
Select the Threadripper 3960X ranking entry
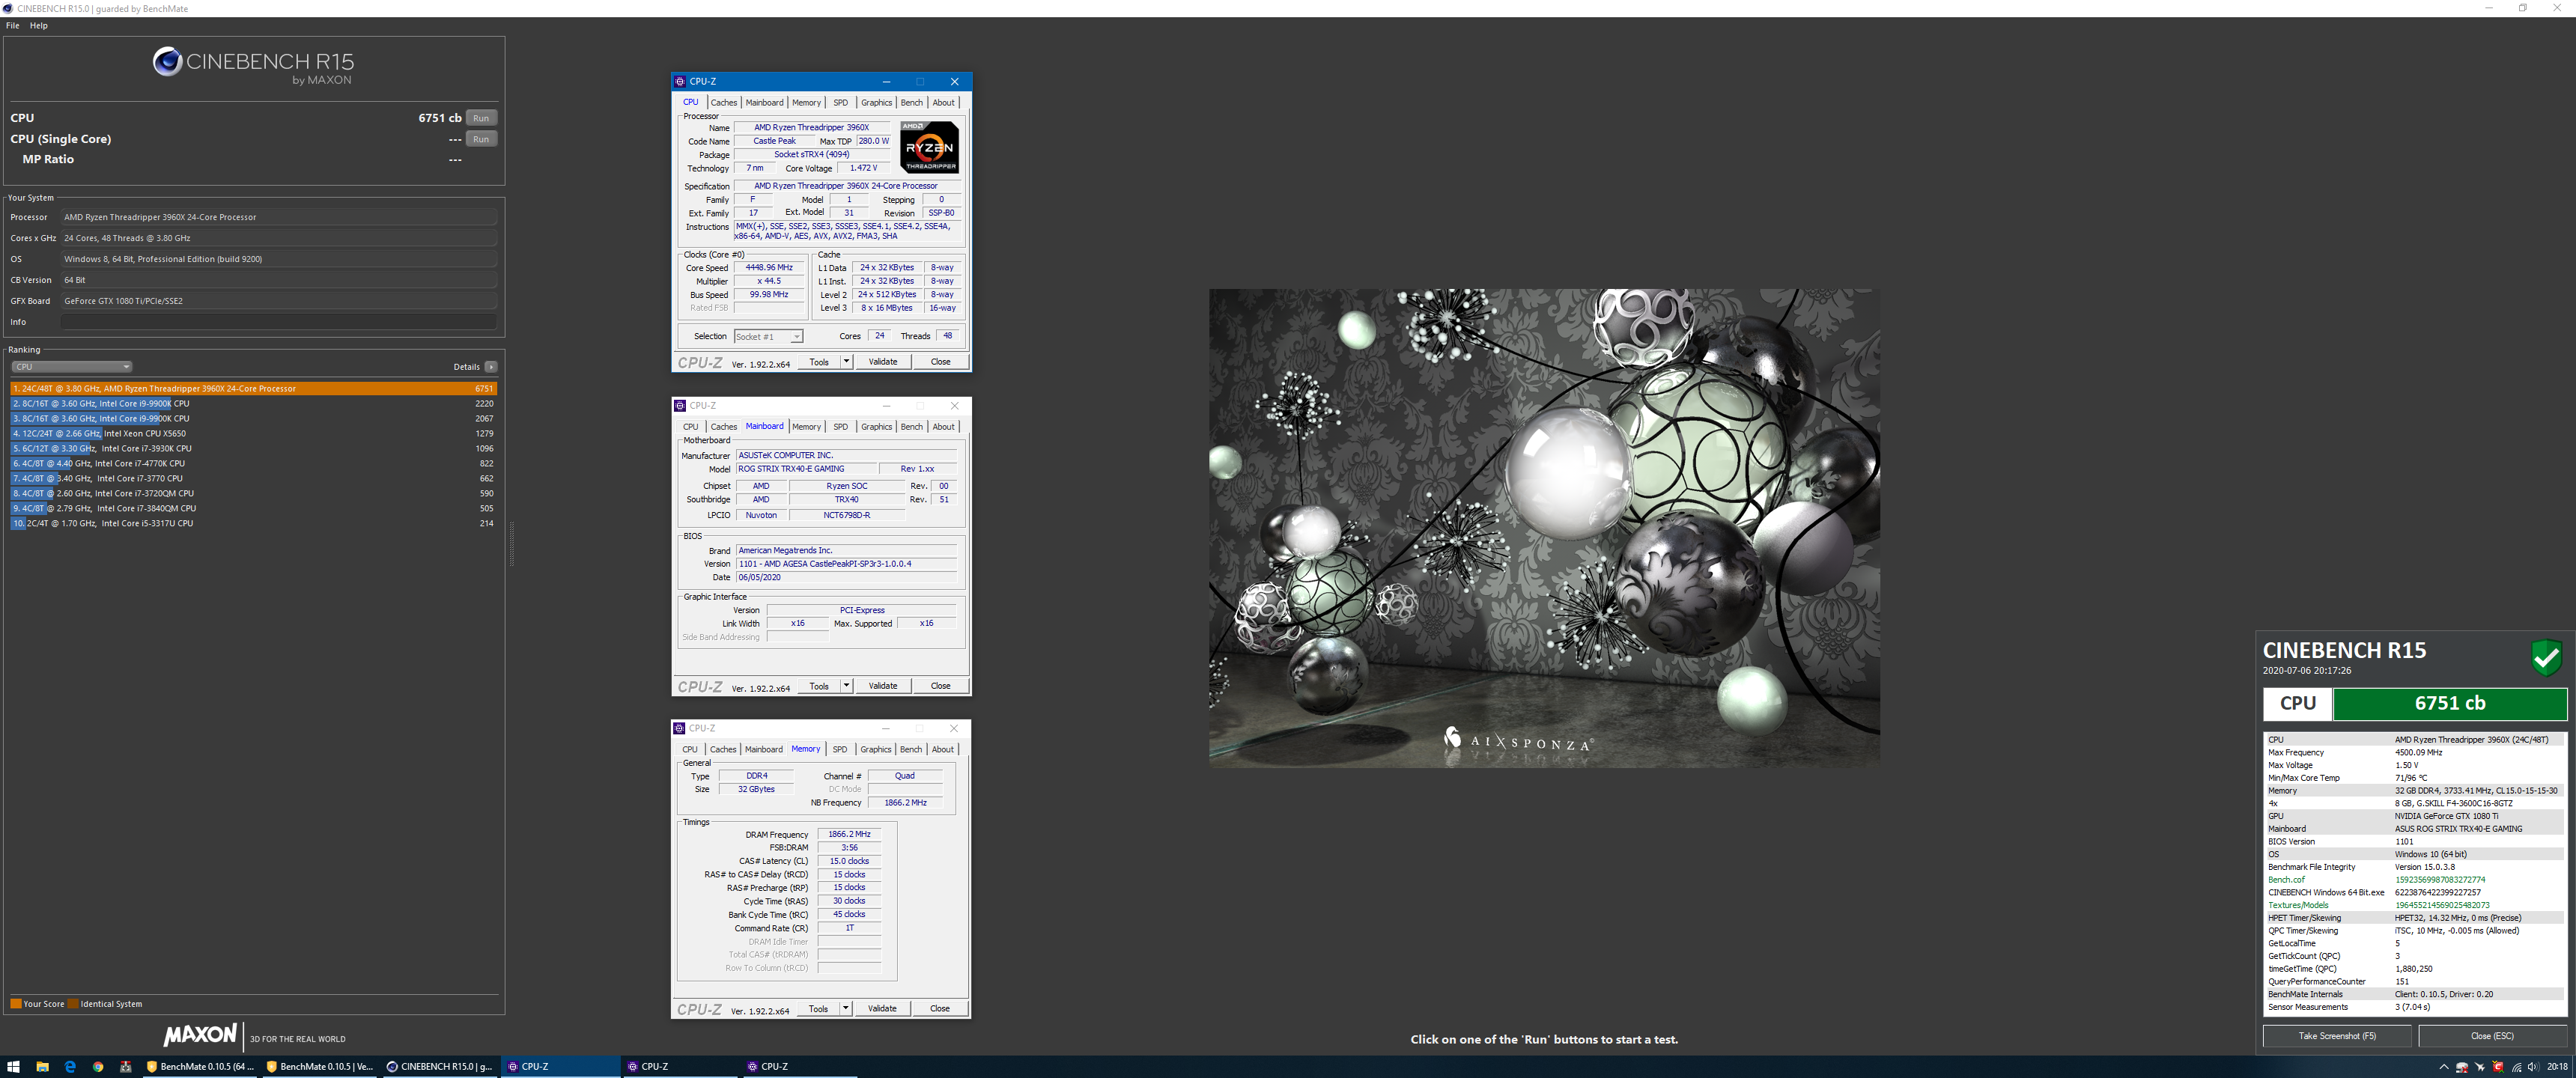253,388
